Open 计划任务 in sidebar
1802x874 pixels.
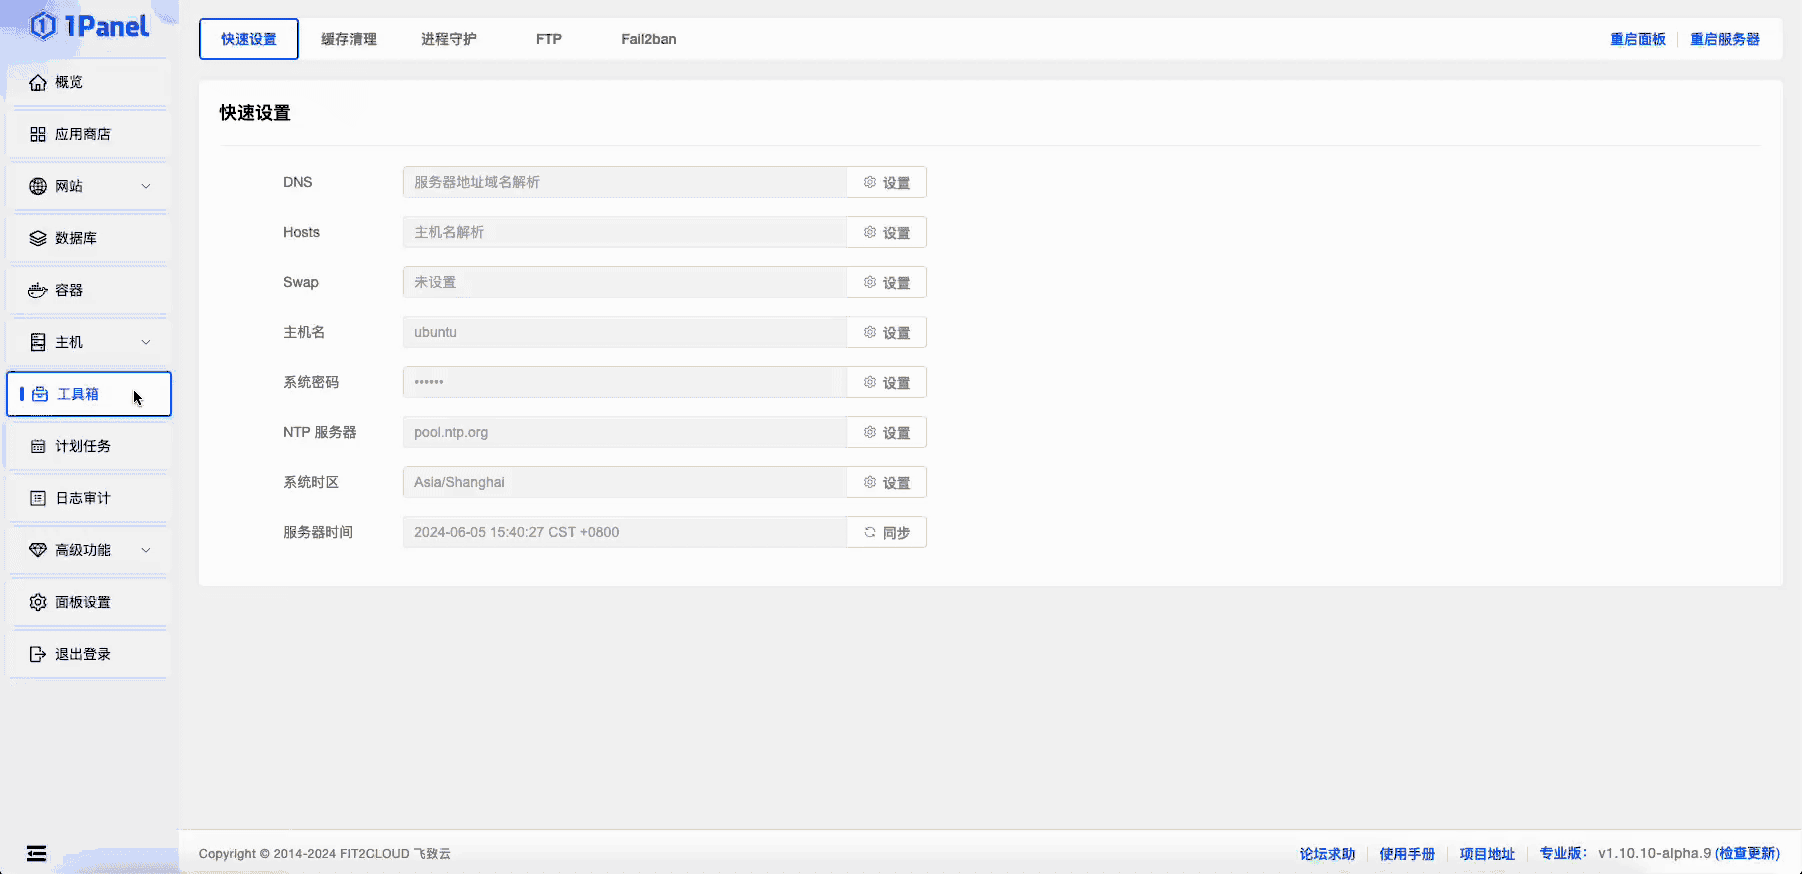click(x=88, y=446)
